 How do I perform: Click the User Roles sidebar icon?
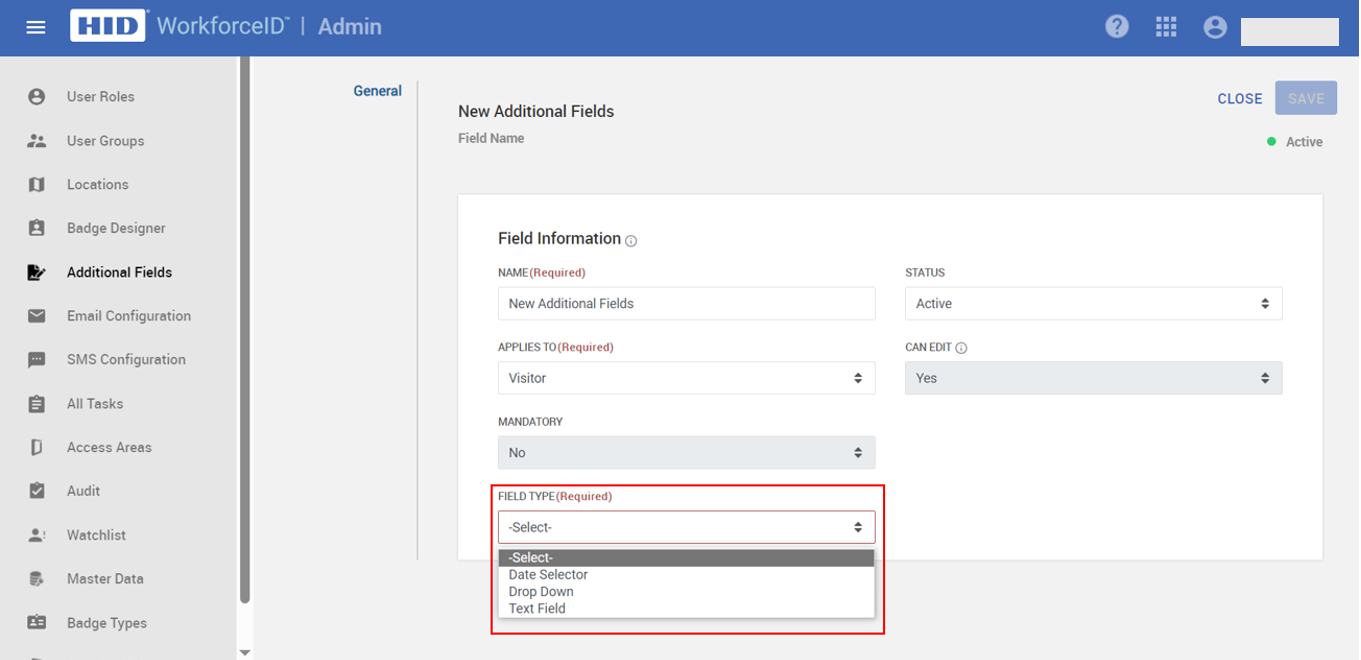coord(37,97)
